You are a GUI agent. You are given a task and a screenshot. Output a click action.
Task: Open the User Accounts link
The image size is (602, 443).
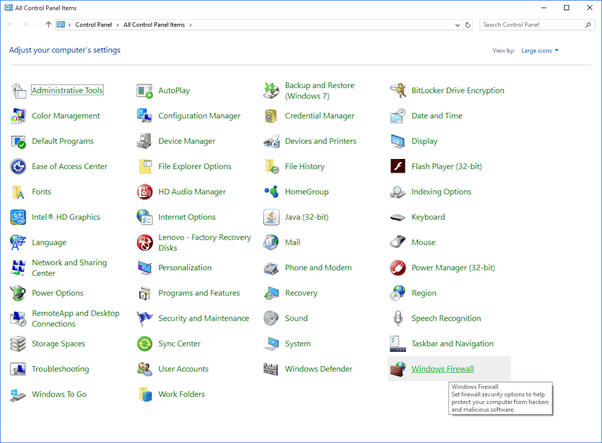(183, 369)
